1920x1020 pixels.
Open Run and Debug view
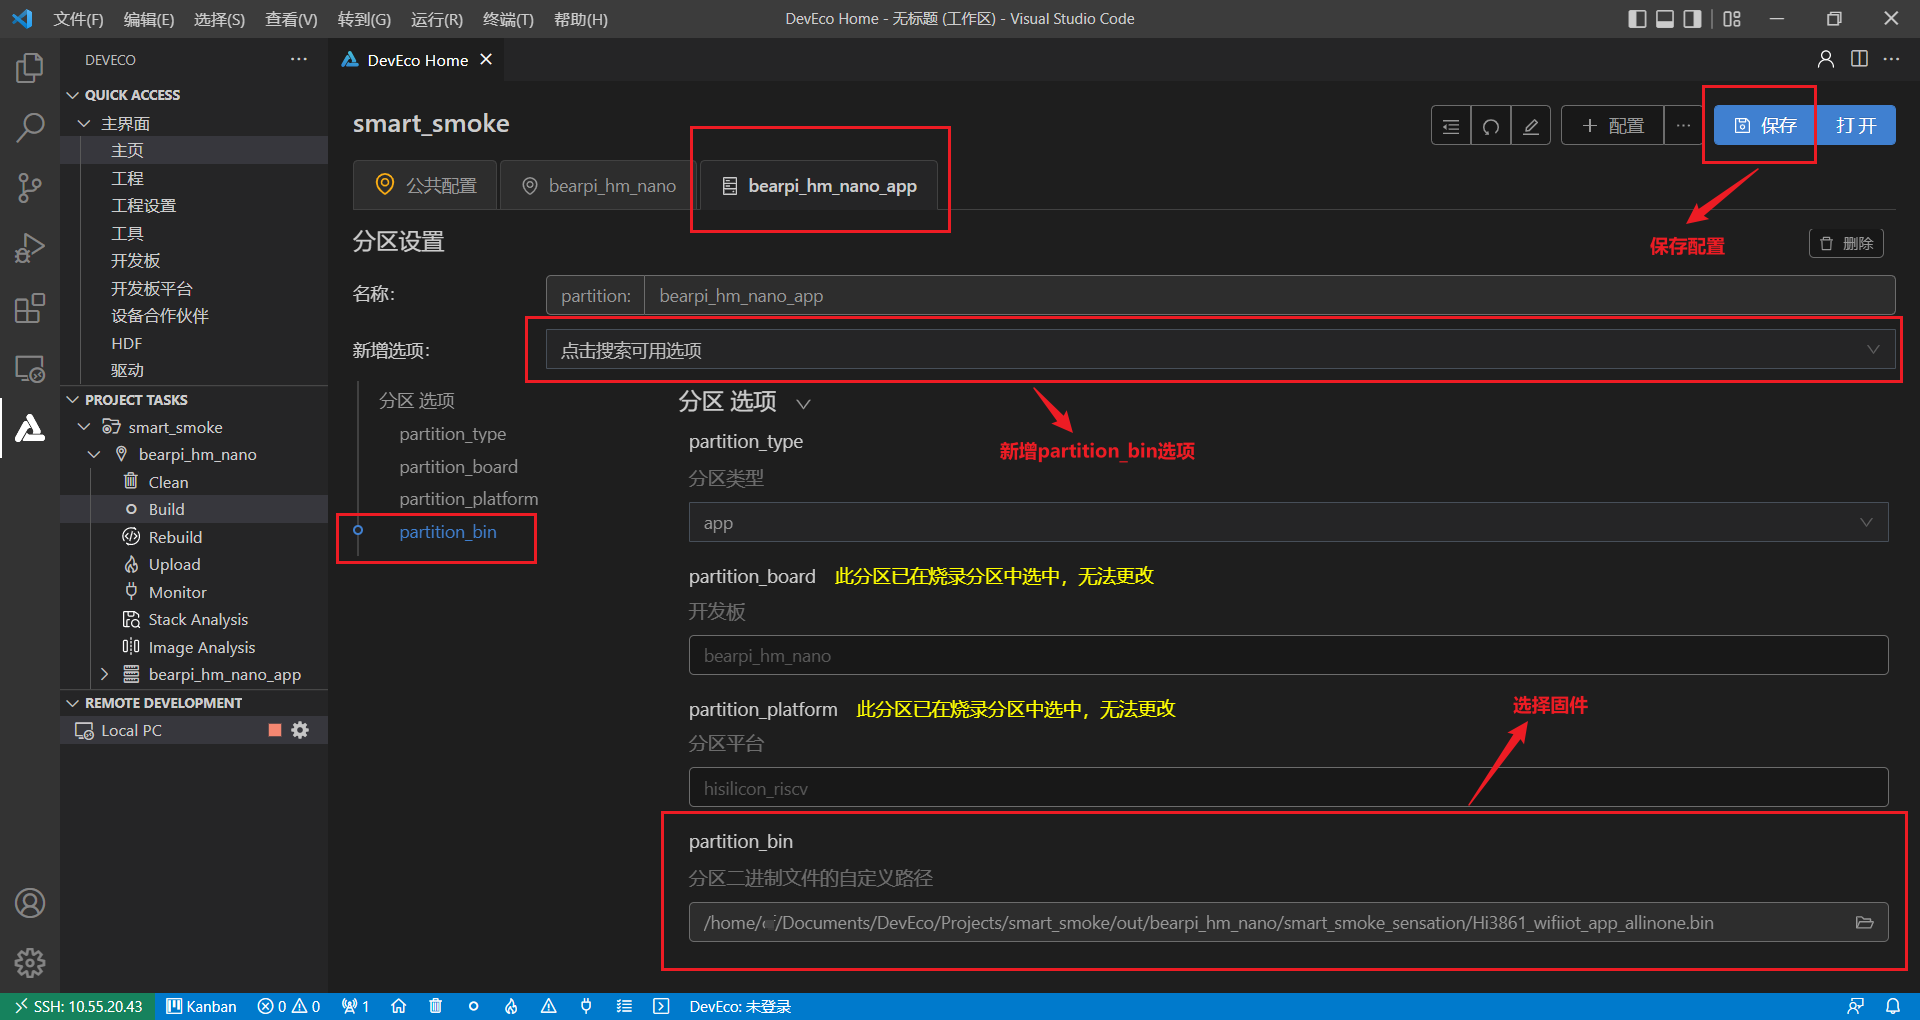pyautogui.click(x=30, y=247)
